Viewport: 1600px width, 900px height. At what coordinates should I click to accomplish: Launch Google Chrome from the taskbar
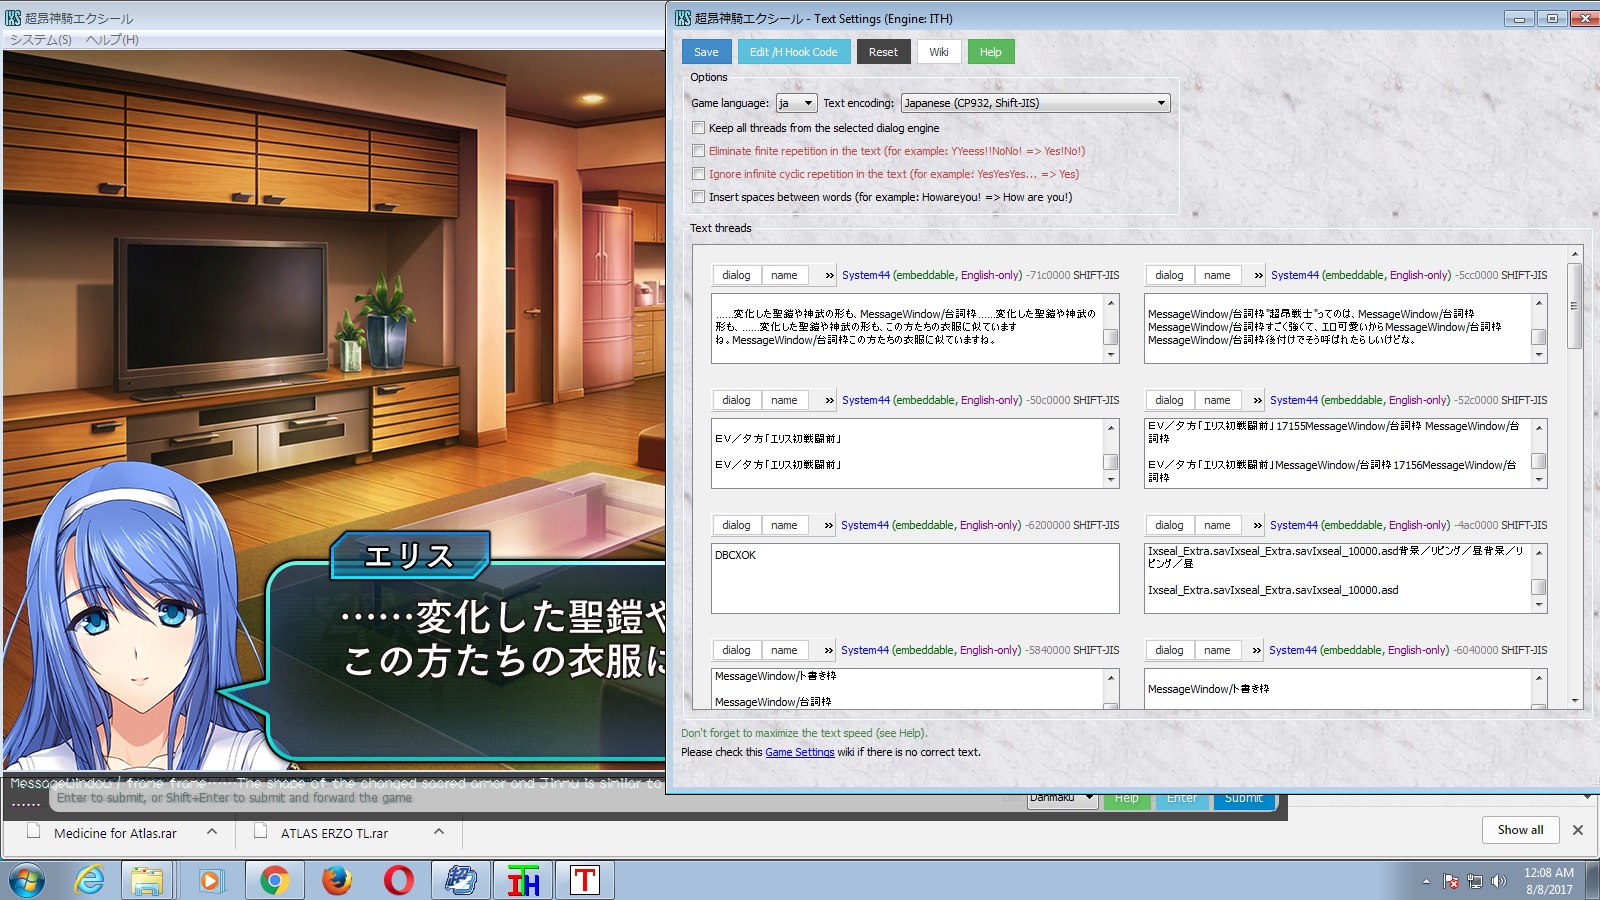[x=274, y=880]
